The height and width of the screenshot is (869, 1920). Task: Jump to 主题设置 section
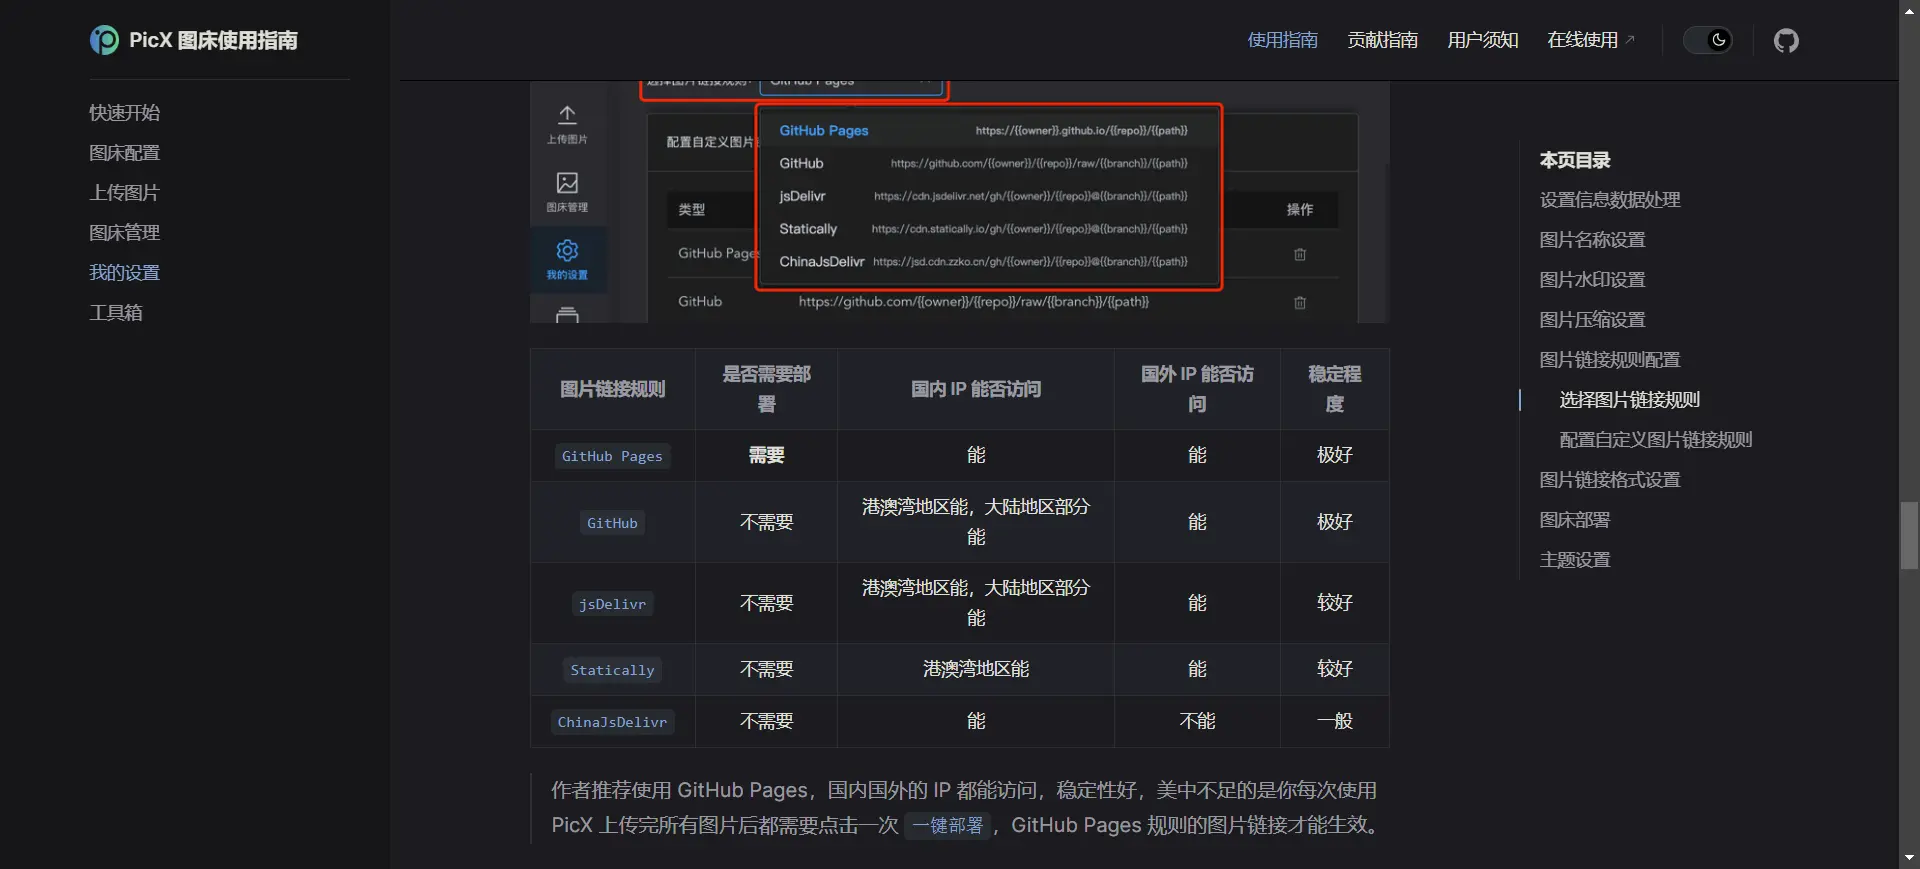click(1575, 560)
